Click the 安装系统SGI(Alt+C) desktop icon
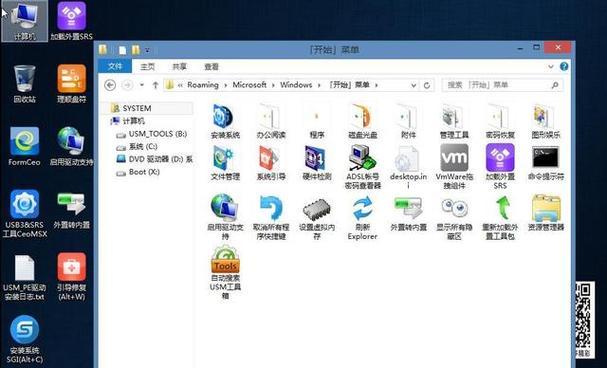607x368 pixels. pyautogui.click(x=24, y=339)
